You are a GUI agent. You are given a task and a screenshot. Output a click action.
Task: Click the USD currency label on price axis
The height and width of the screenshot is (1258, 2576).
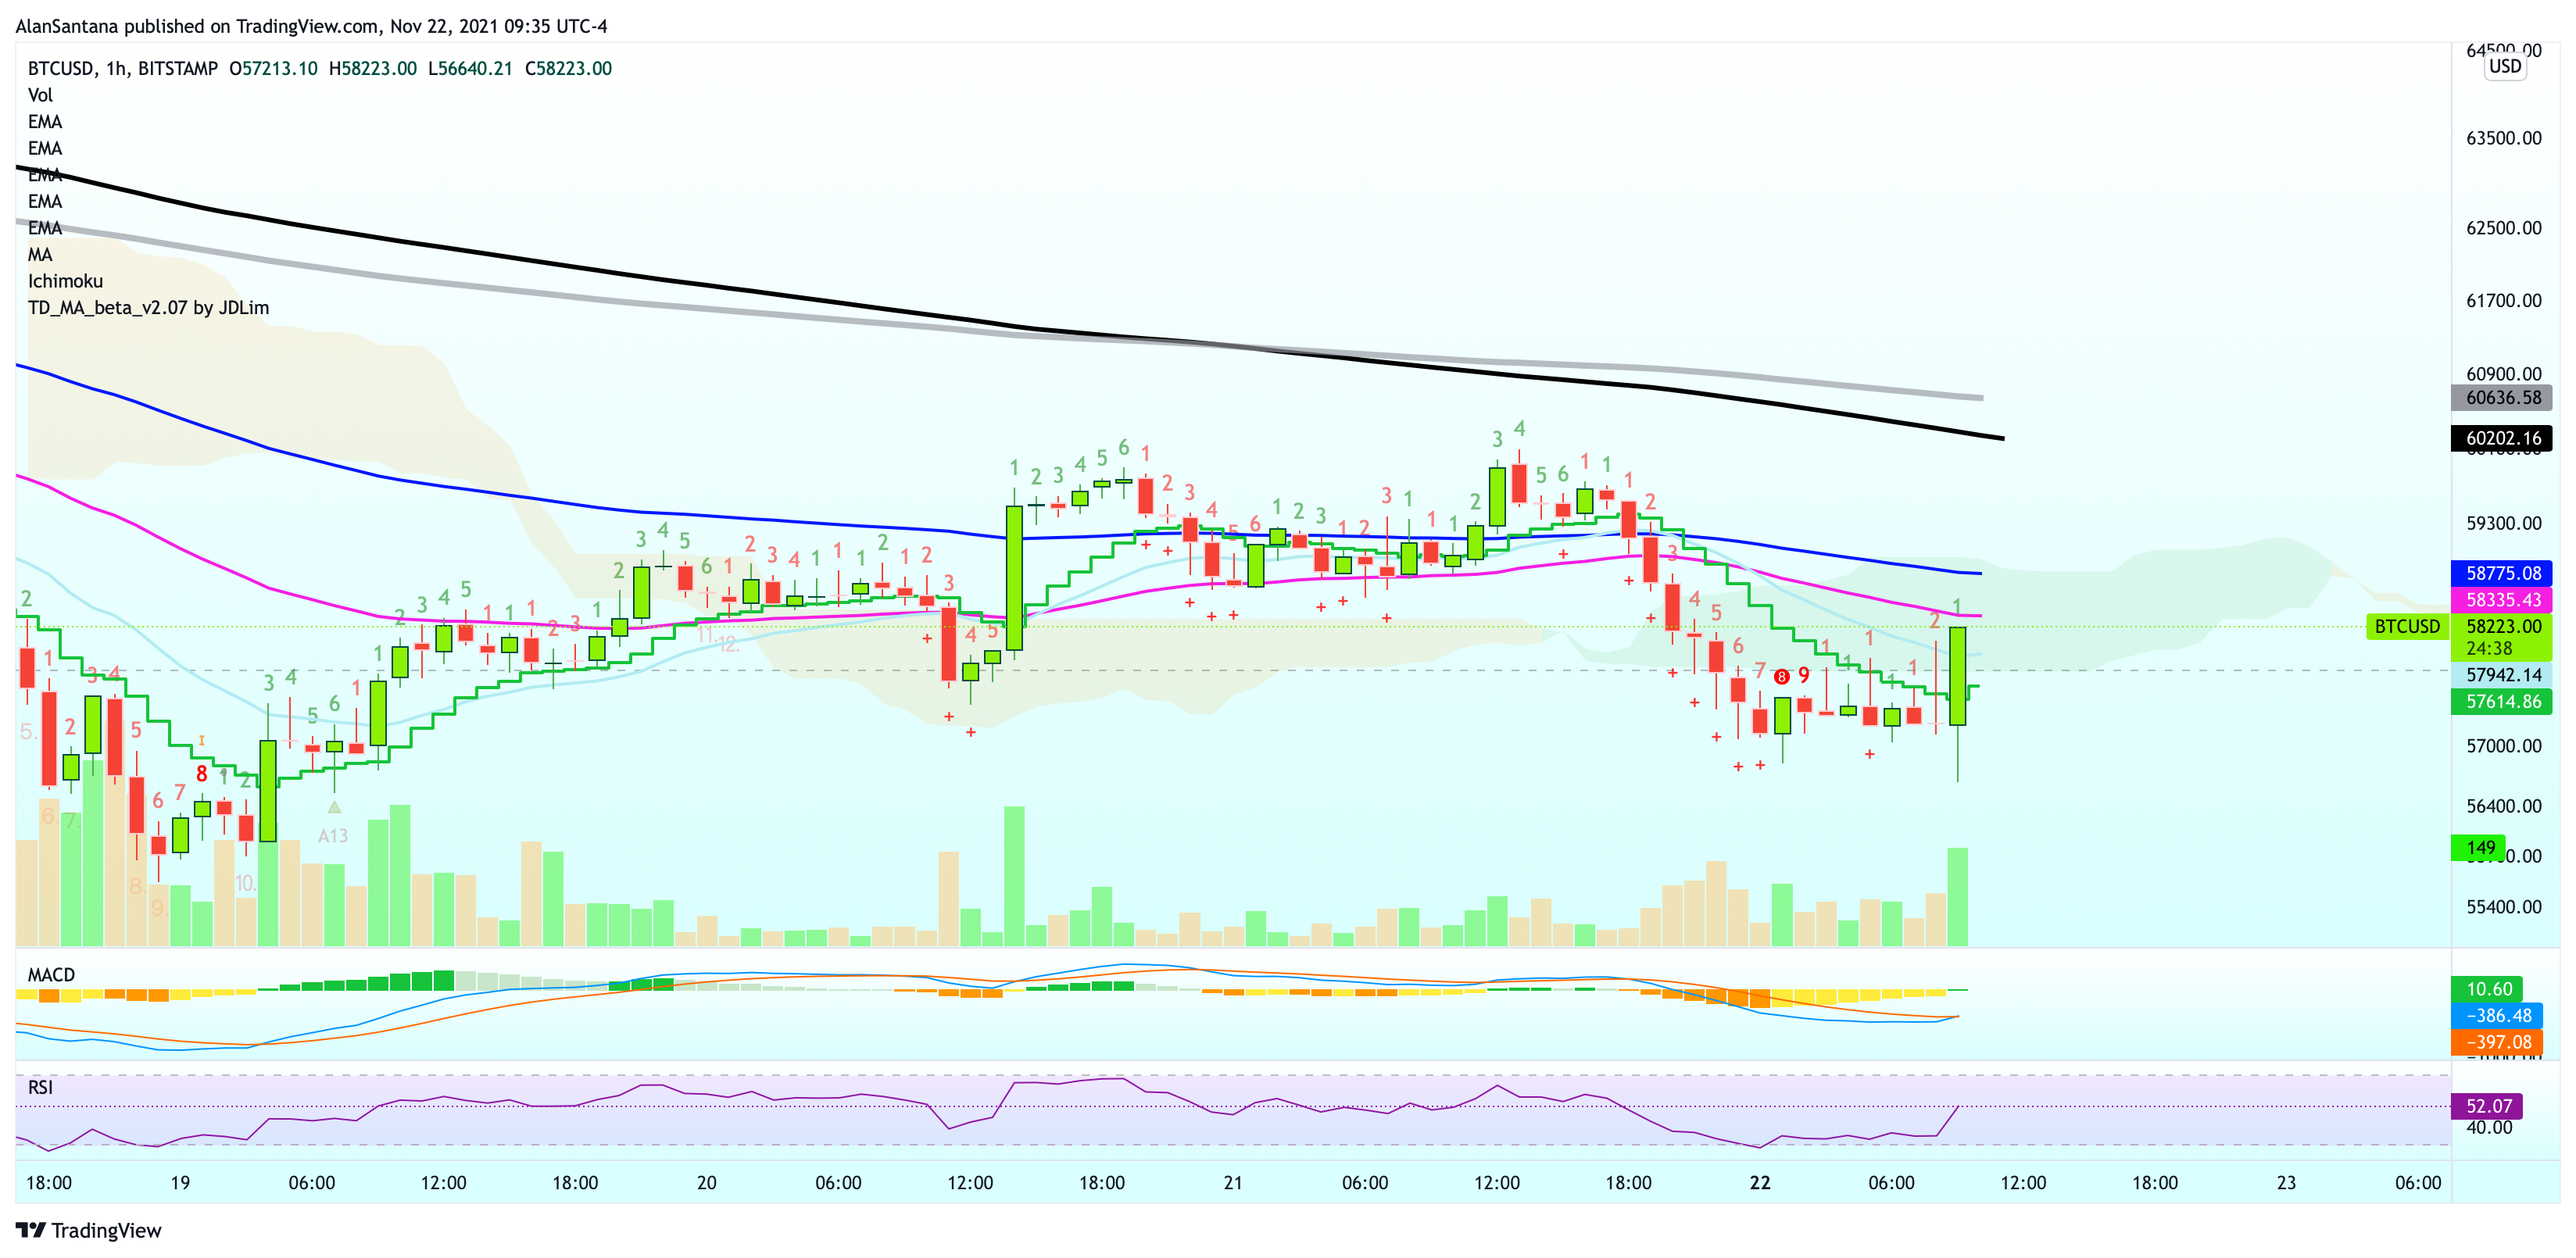click(2505, 66)
